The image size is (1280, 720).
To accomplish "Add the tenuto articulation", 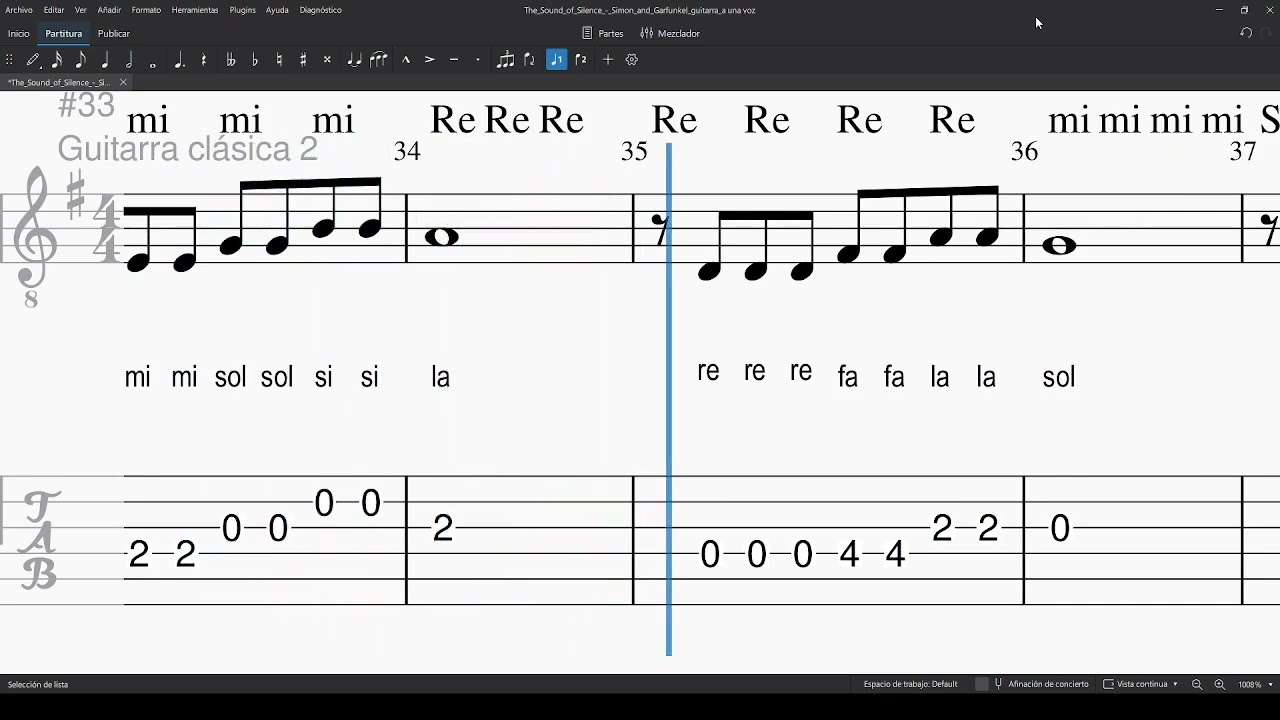I will (454, 60).
